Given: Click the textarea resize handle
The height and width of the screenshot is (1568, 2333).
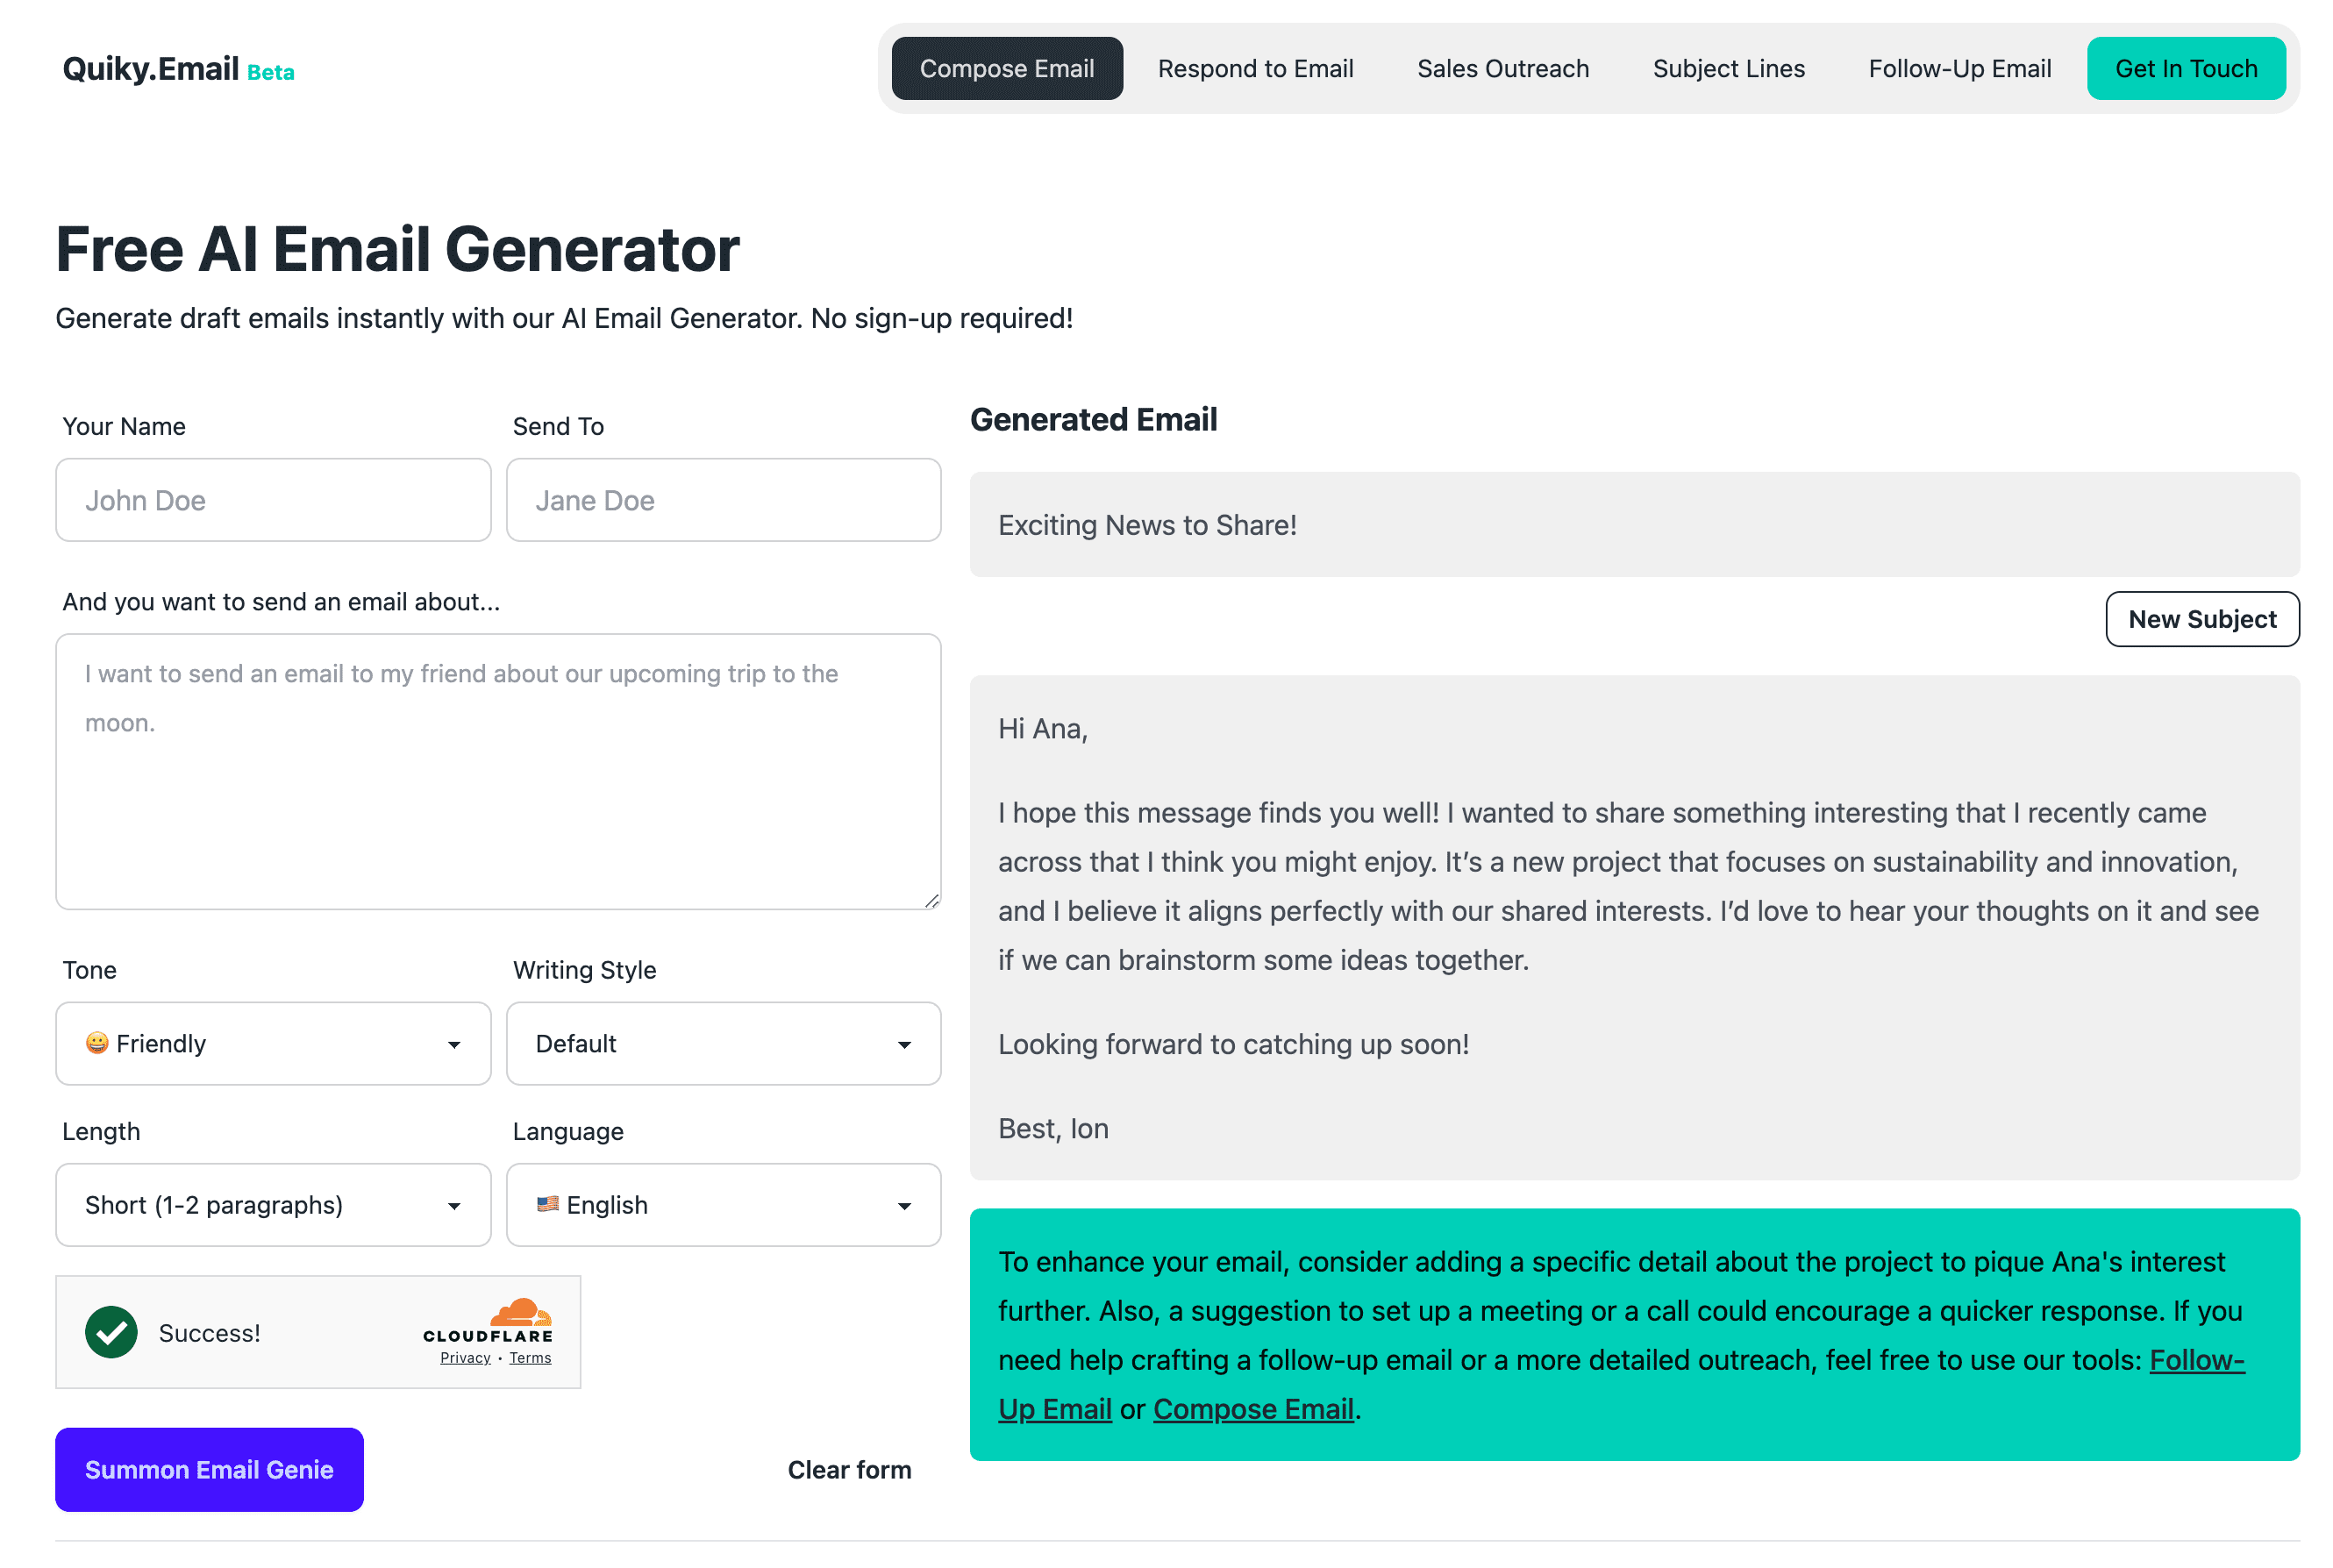Looking at the screenshot, I should coord(931,901).
